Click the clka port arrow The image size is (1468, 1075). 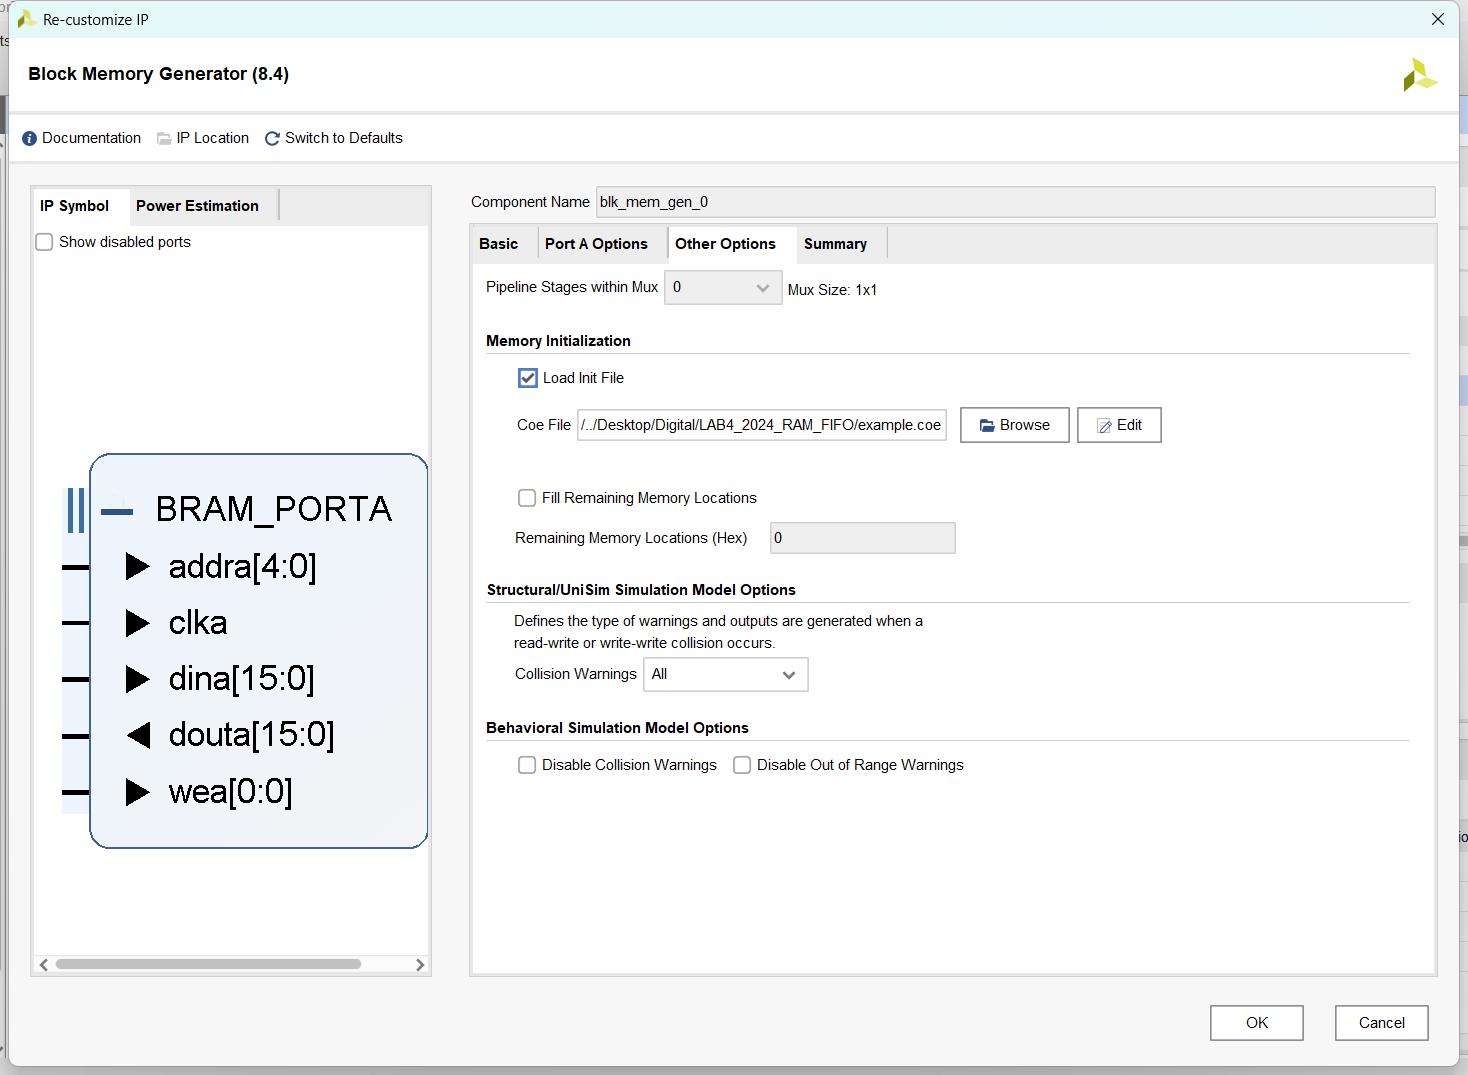[138, 622]
